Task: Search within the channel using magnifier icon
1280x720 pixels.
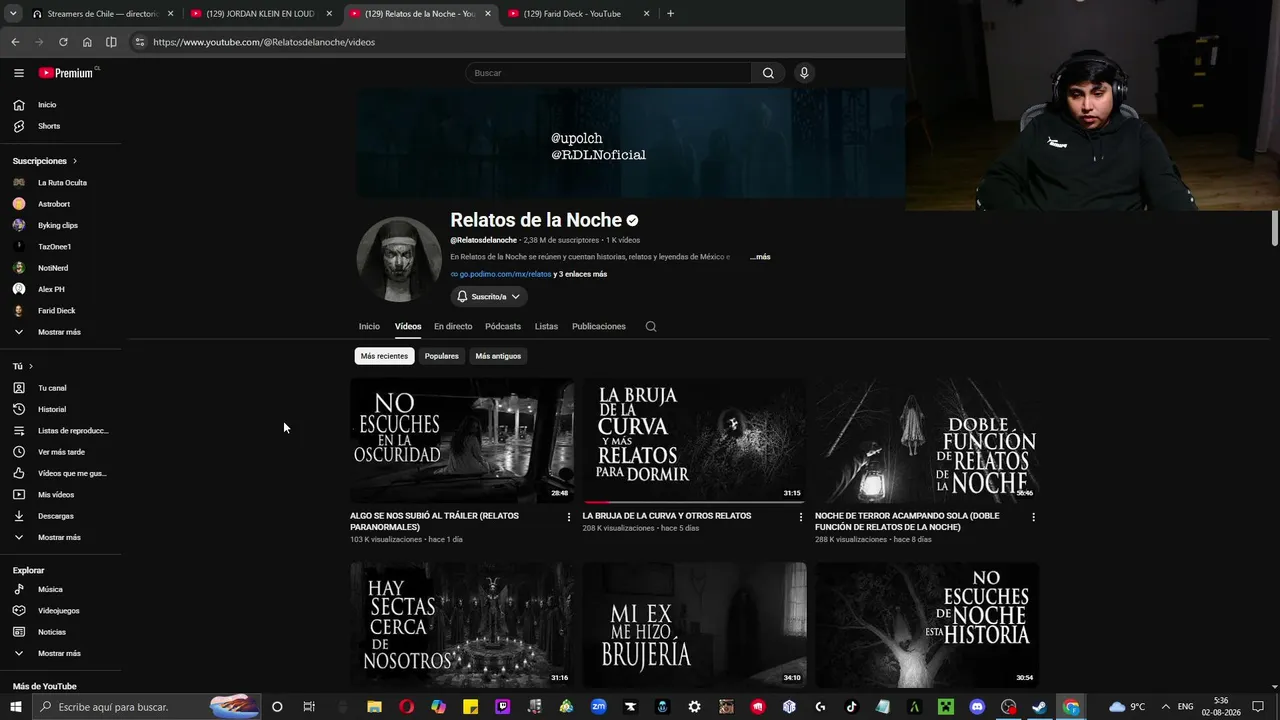Action: [x=651, y=326]
